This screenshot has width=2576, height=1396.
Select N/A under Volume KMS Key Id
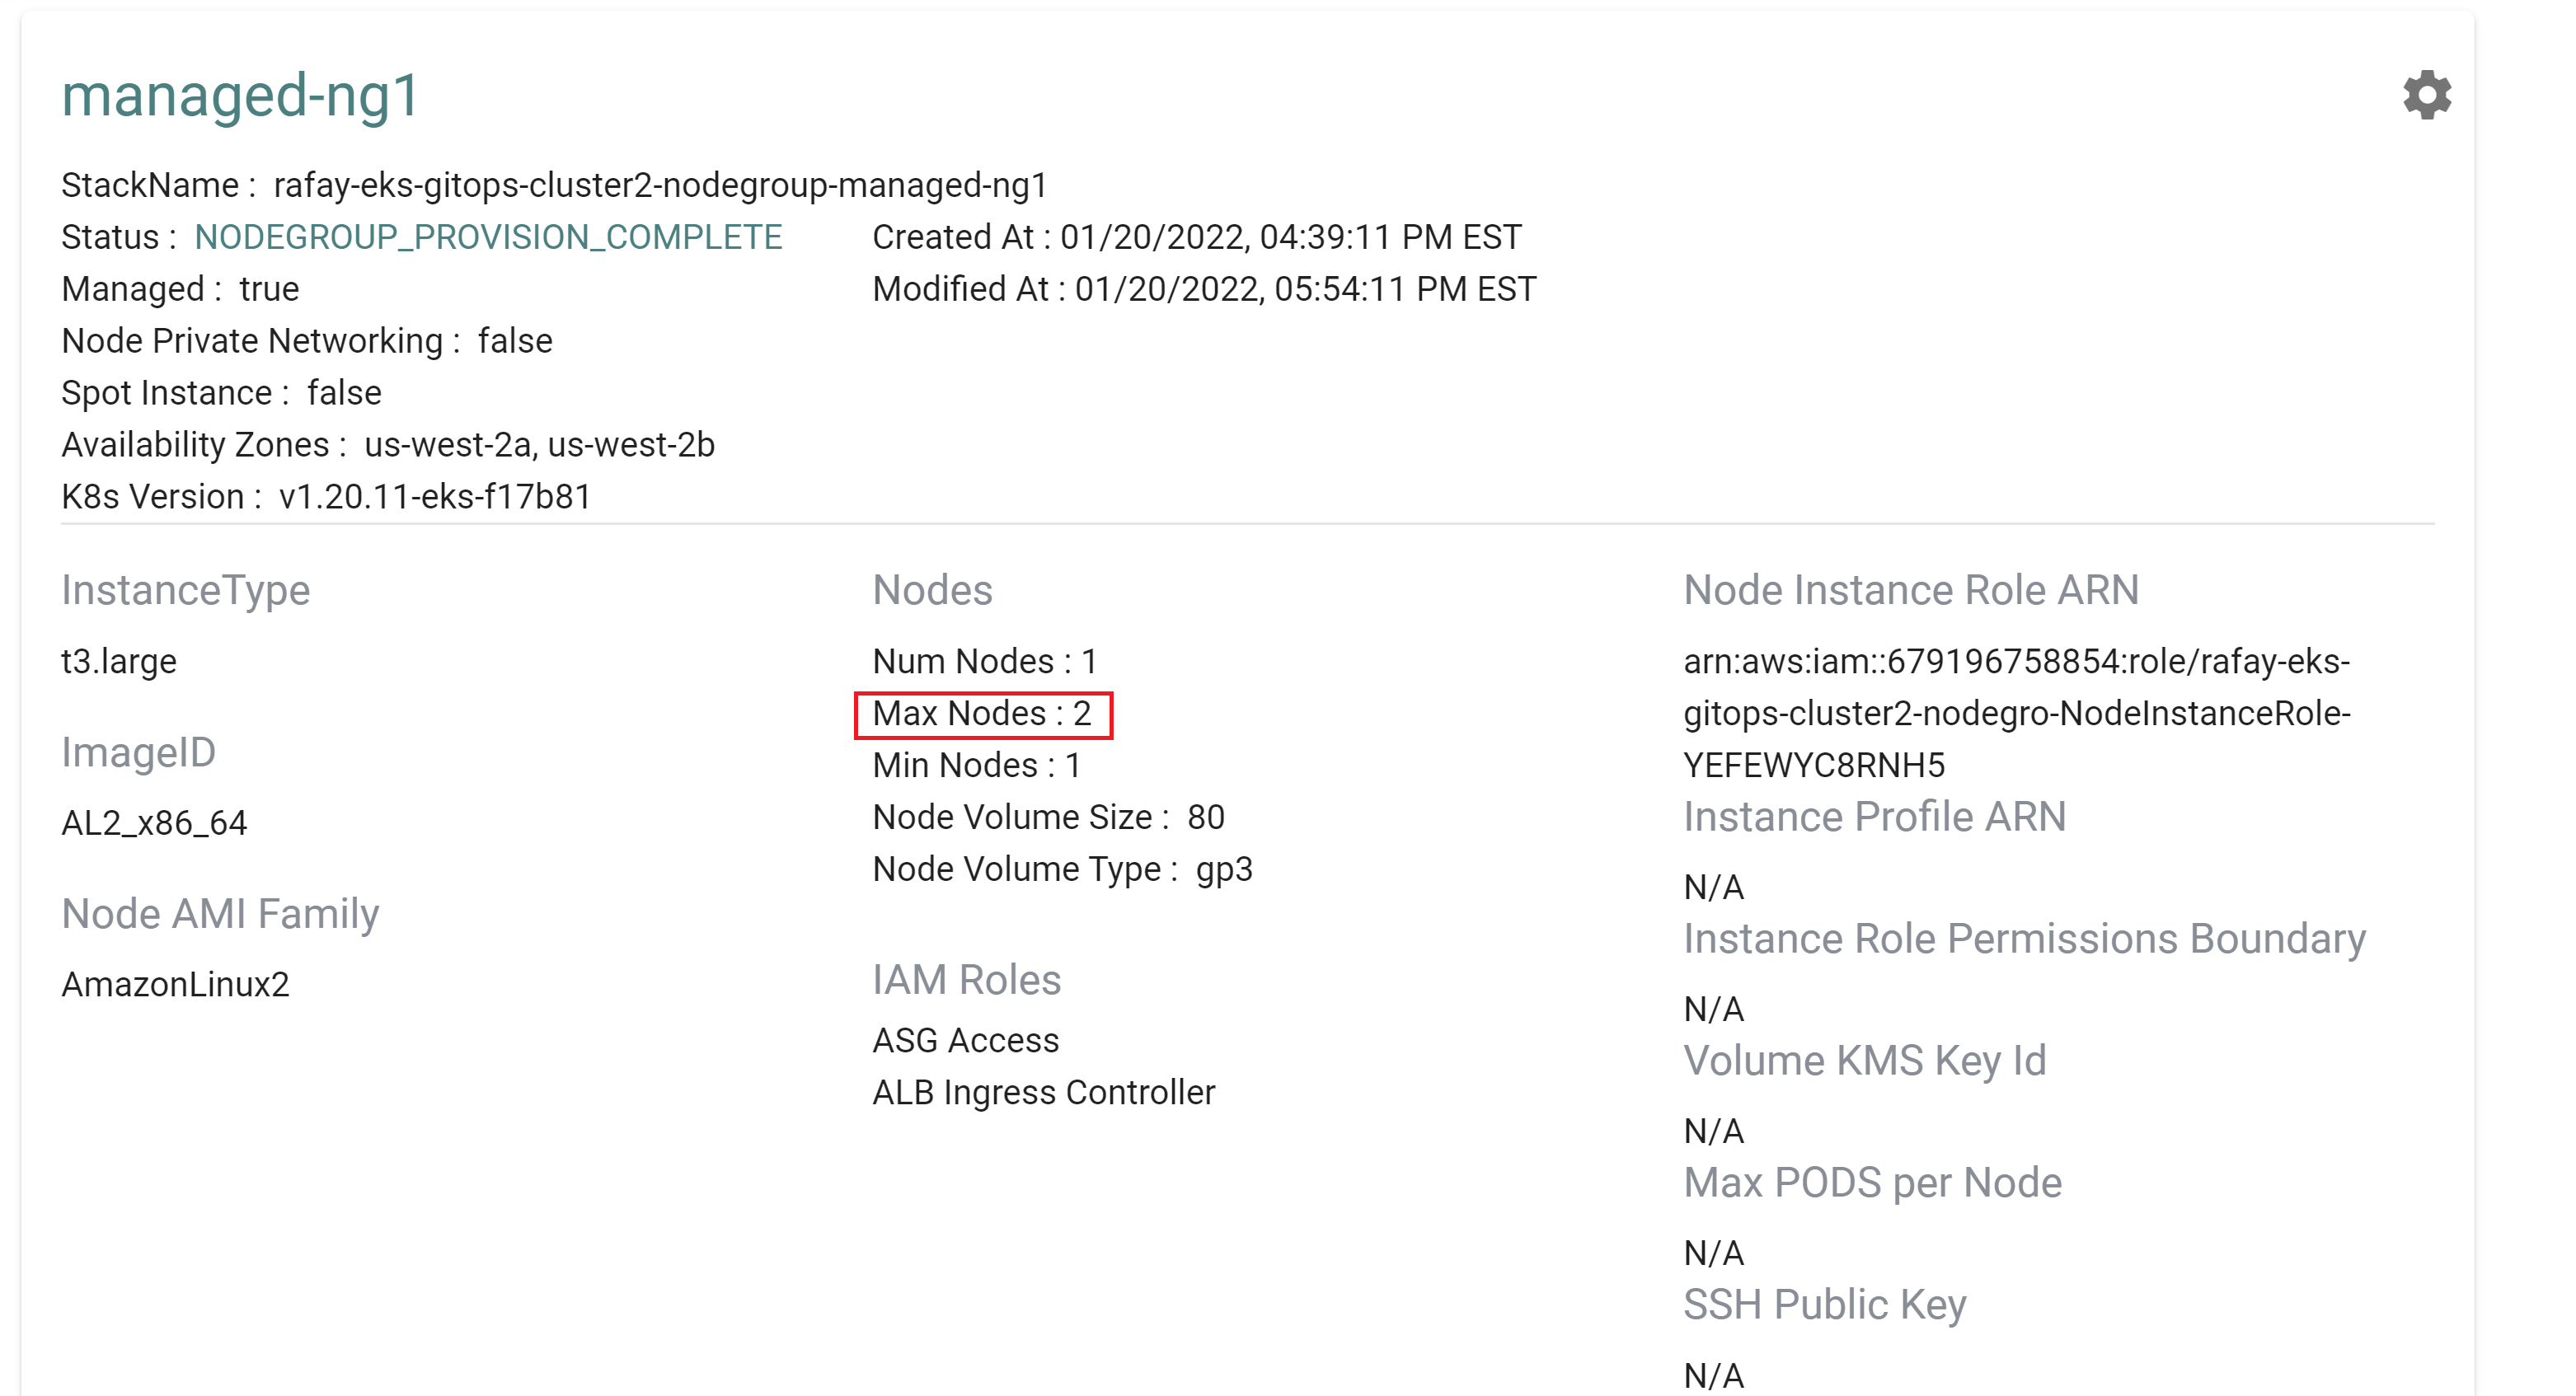tap(1714, 1132)
